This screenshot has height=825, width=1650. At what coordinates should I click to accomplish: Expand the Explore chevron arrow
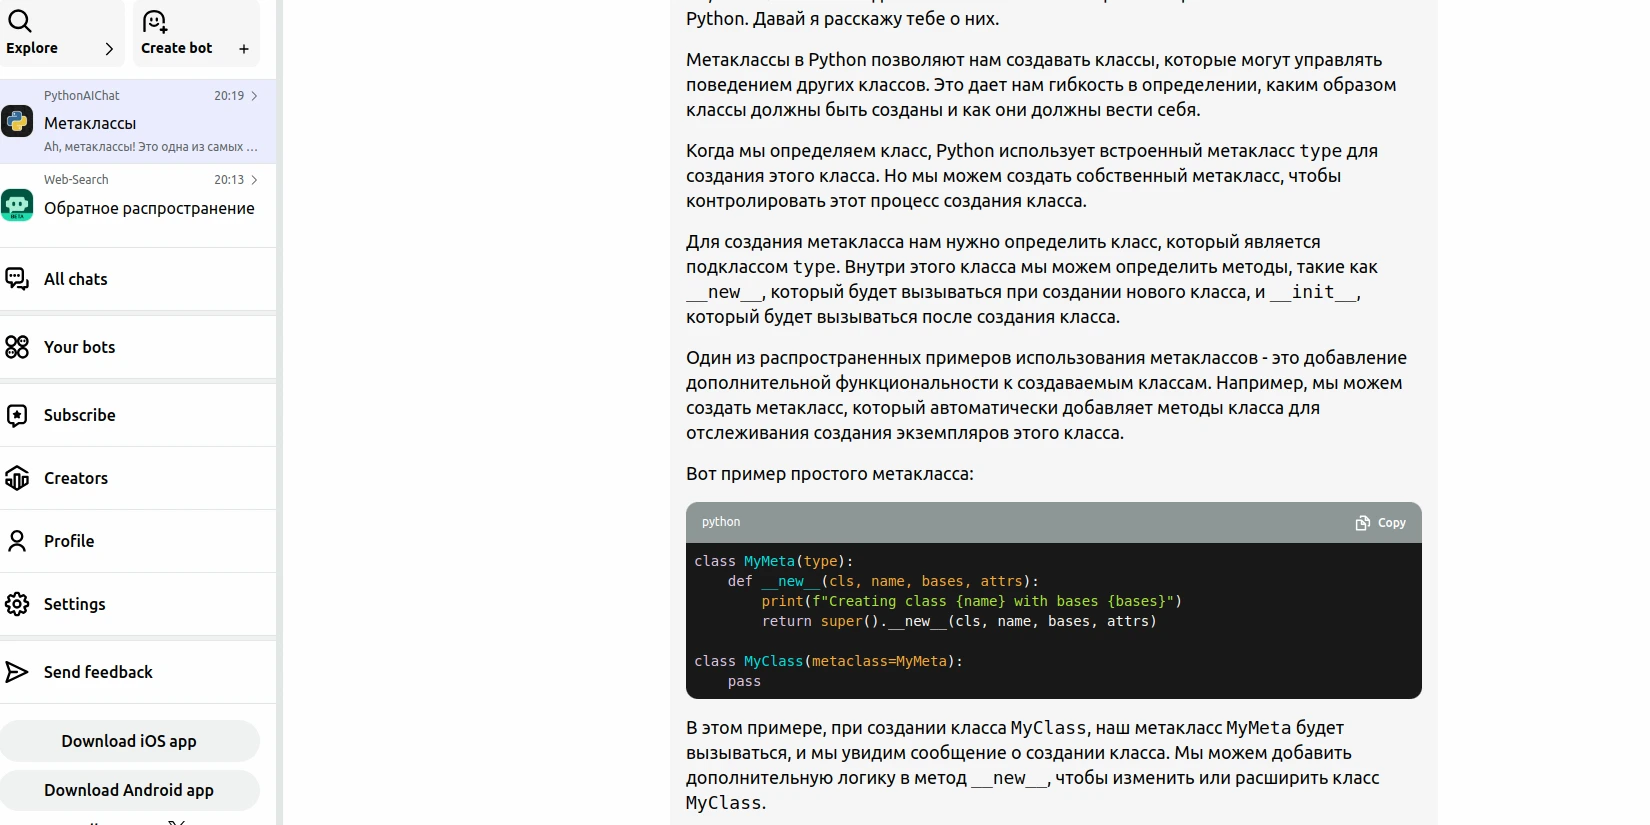point(109,49)
